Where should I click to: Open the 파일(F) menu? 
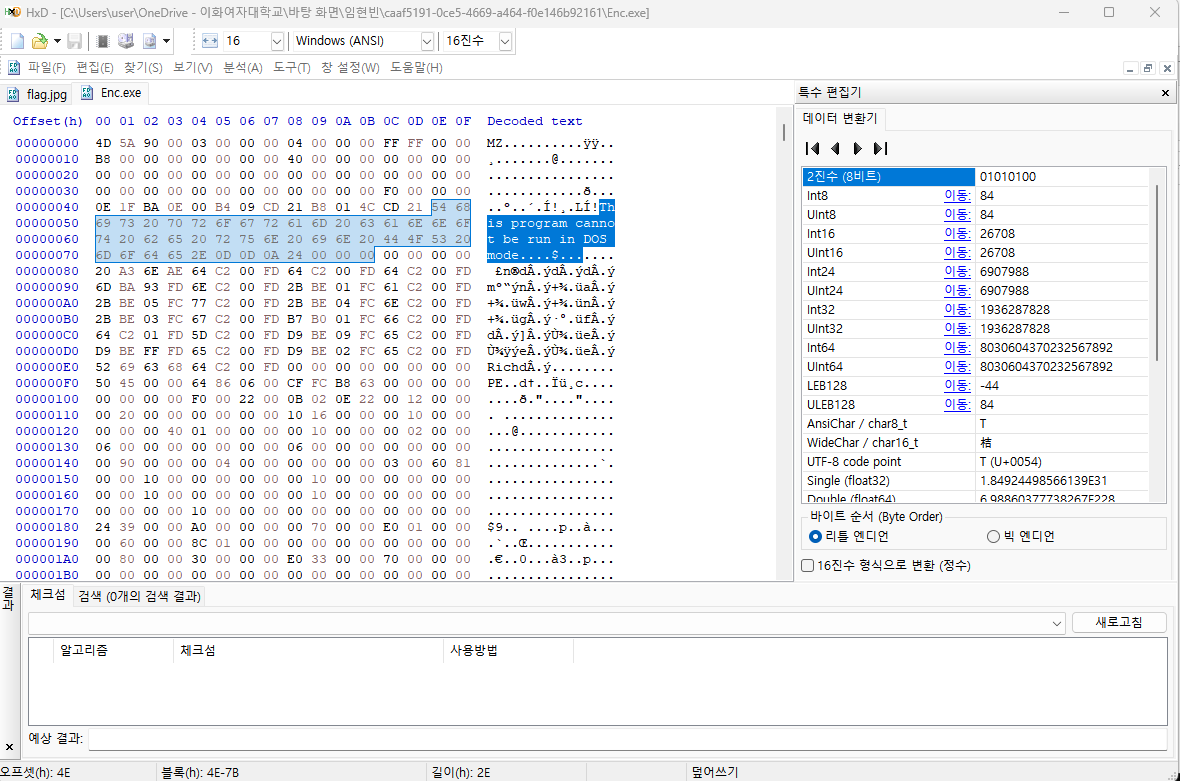click(x=47, y=68)
